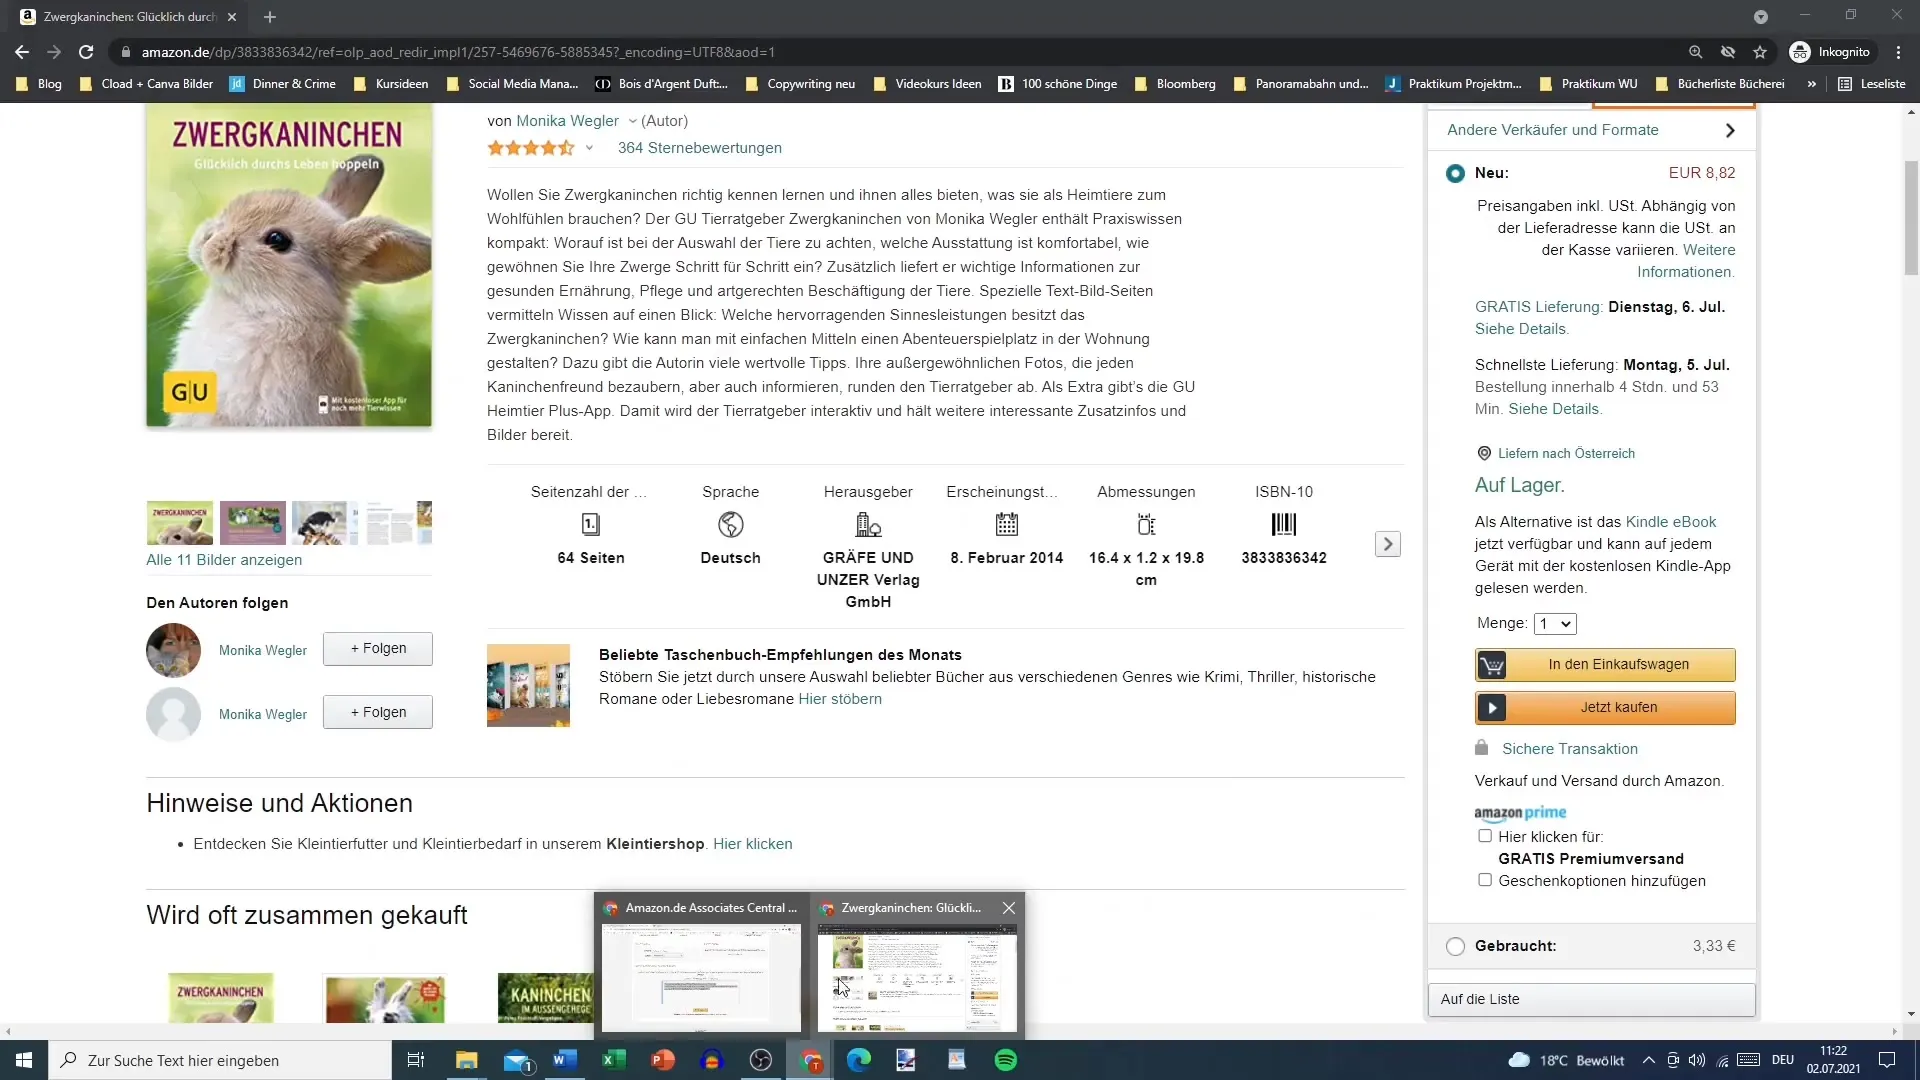1920x1080 pixels.
Task: Click the page vertical scrollbar thumb
Action: pyautogui.click(x=1911, y=217)
